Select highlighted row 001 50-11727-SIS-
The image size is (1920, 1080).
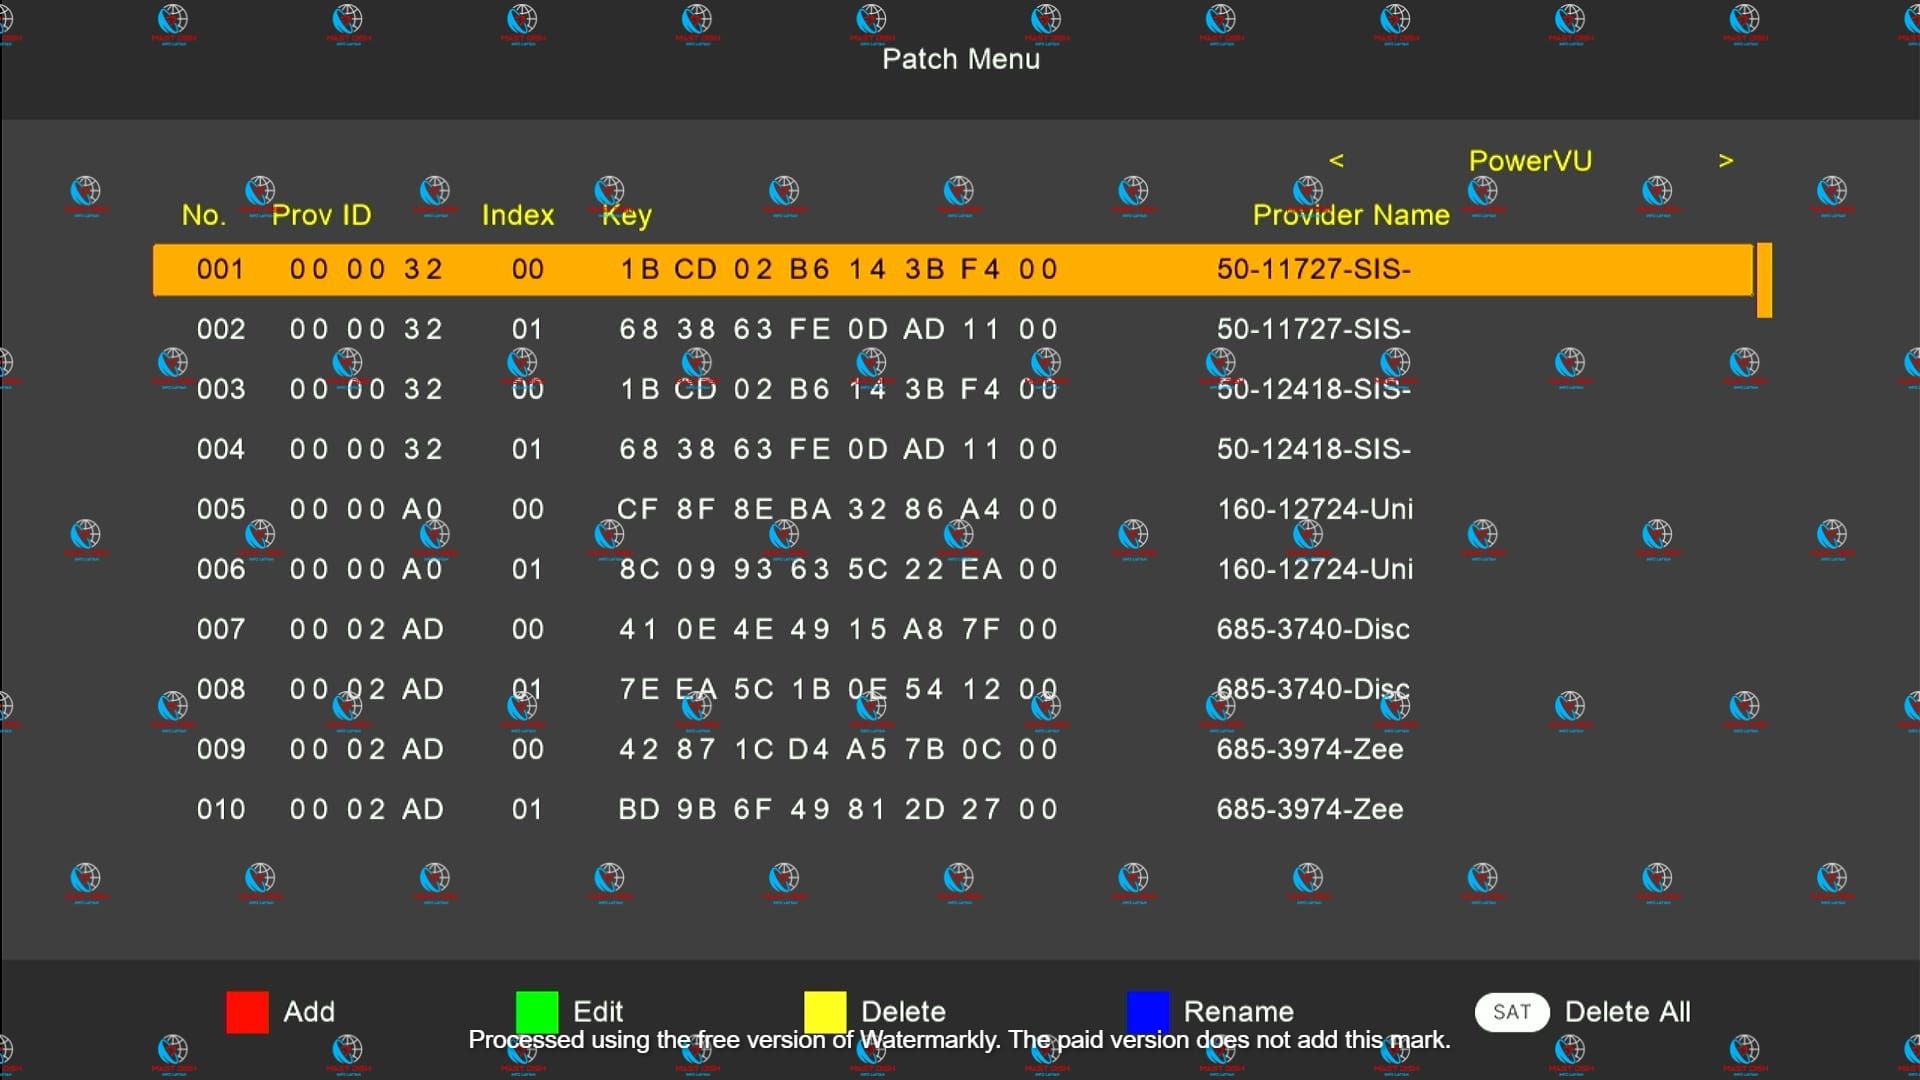click(x=950, y=270)
